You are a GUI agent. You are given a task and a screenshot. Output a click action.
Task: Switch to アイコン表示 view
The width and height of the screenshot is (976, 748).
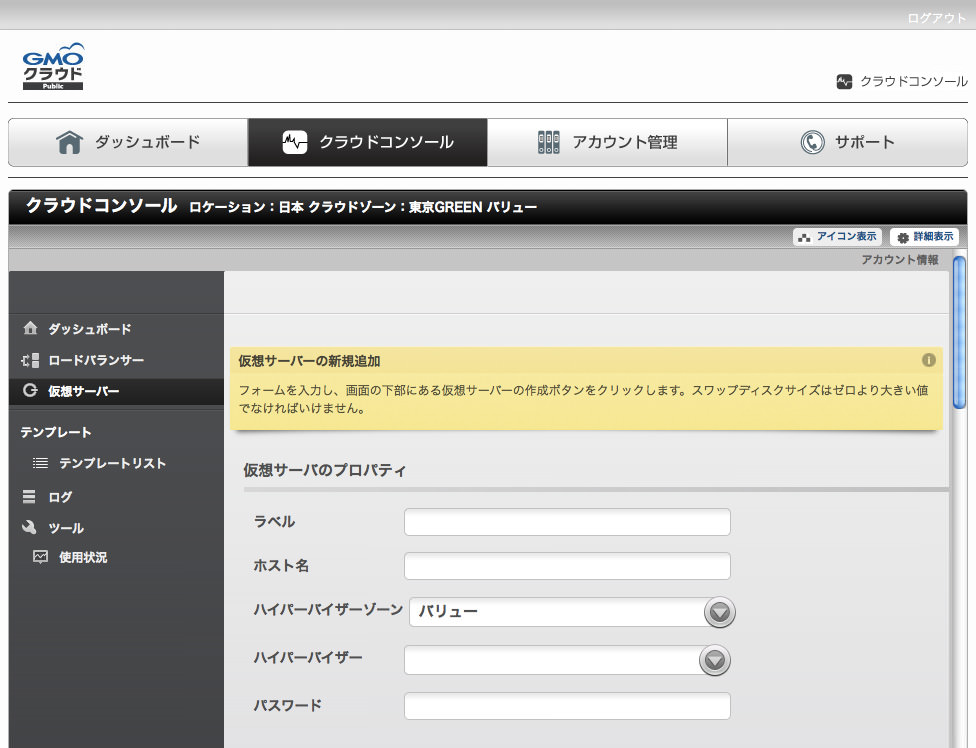click(x=837, y=237)
